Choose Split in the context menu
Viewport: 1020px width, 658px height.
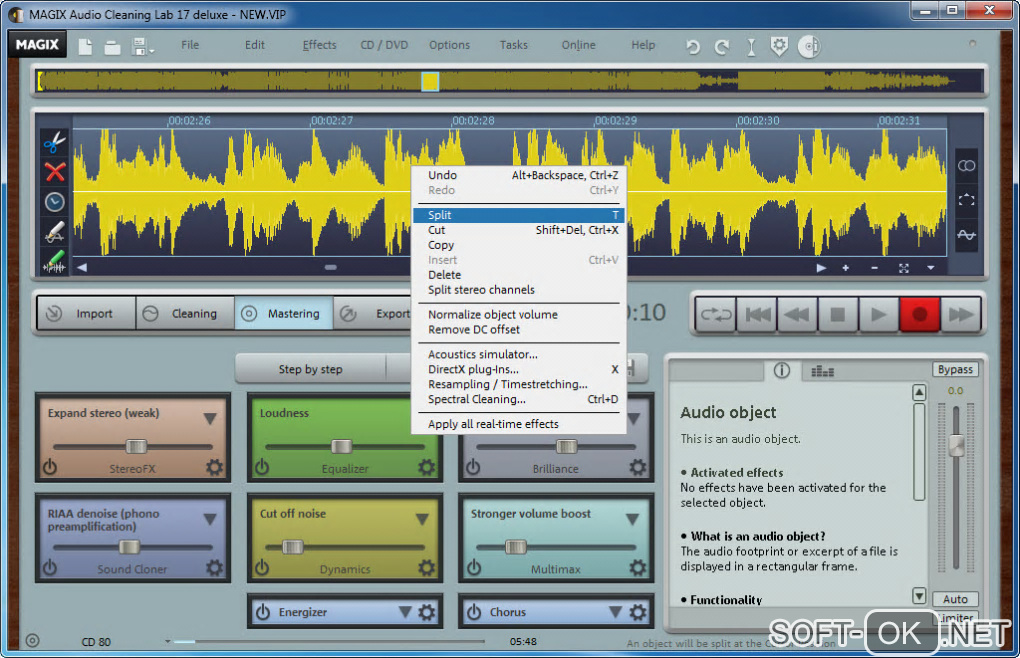click(x=519, y=215)
